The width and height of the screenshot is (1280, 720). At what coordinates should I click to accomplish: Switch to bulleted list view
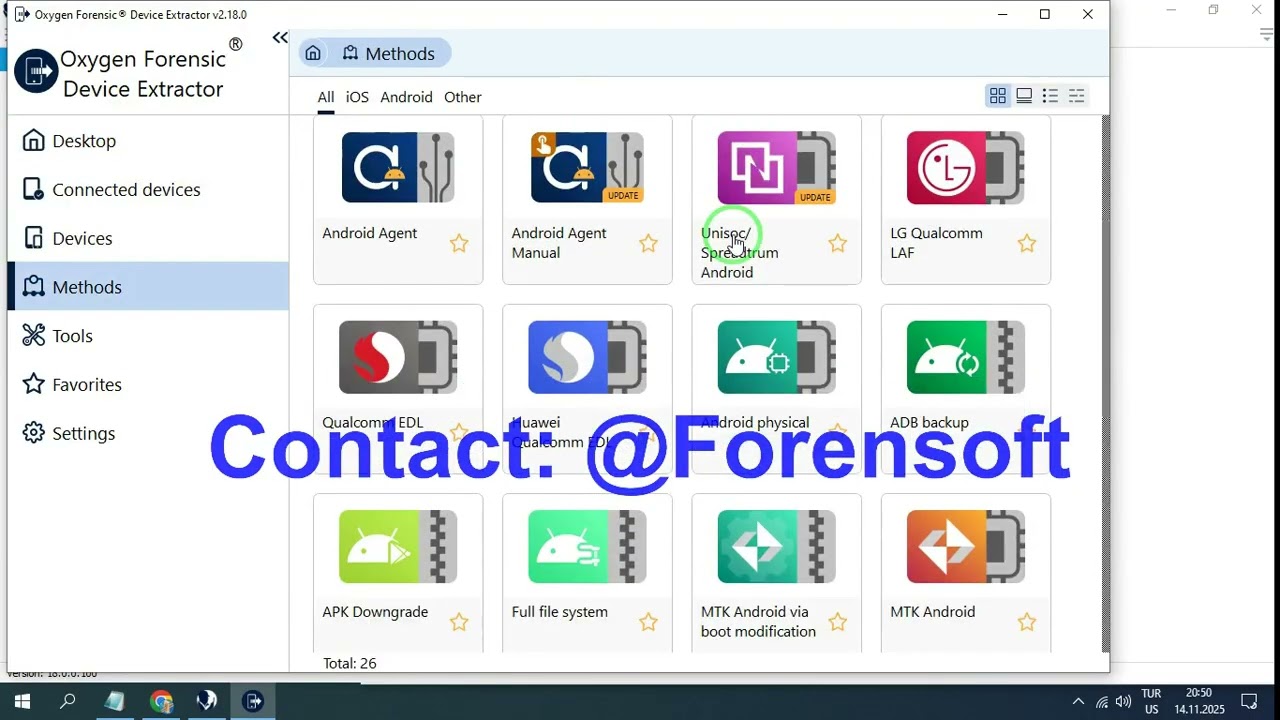click(1050, 96)
